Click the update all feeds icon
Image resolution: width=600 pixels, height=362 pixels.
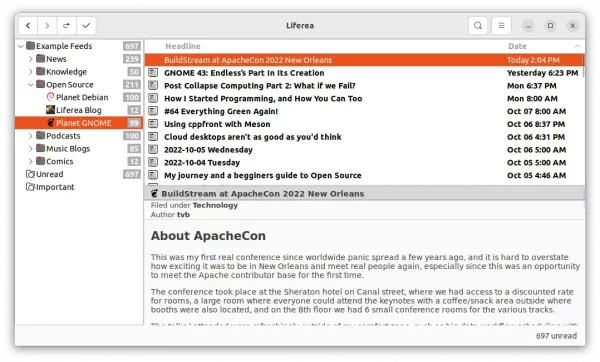pyautogui.click(x=67, y=26)
